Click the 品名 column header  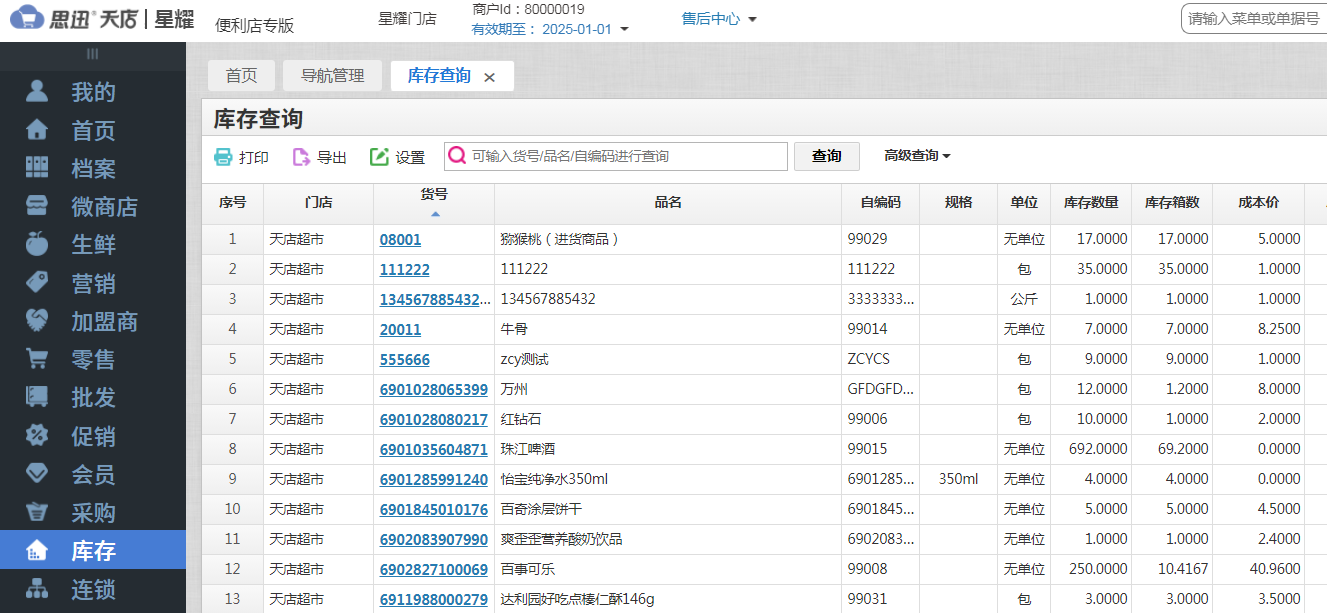[668, 202]
